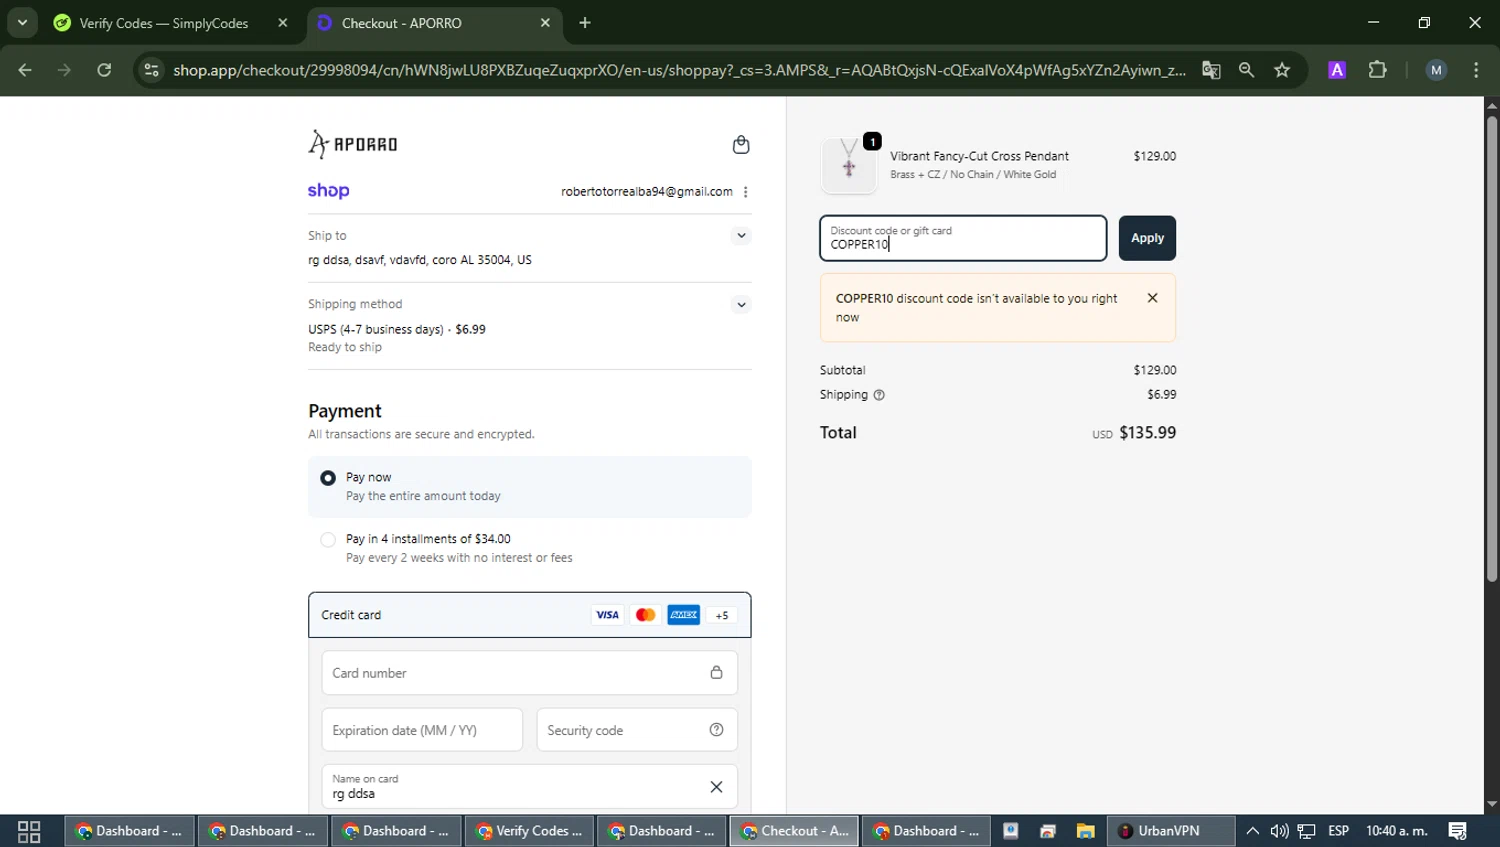
Task: Open the volume speaker tray icon
Action: coord(1279,831)
